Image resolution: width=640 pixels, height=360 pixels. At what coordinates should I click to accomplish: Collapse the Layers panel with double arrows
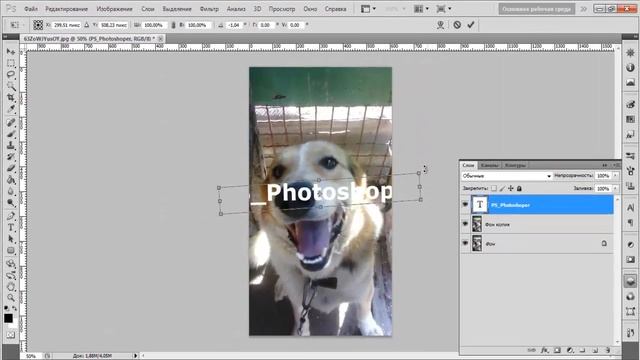[x=604, y=165]
